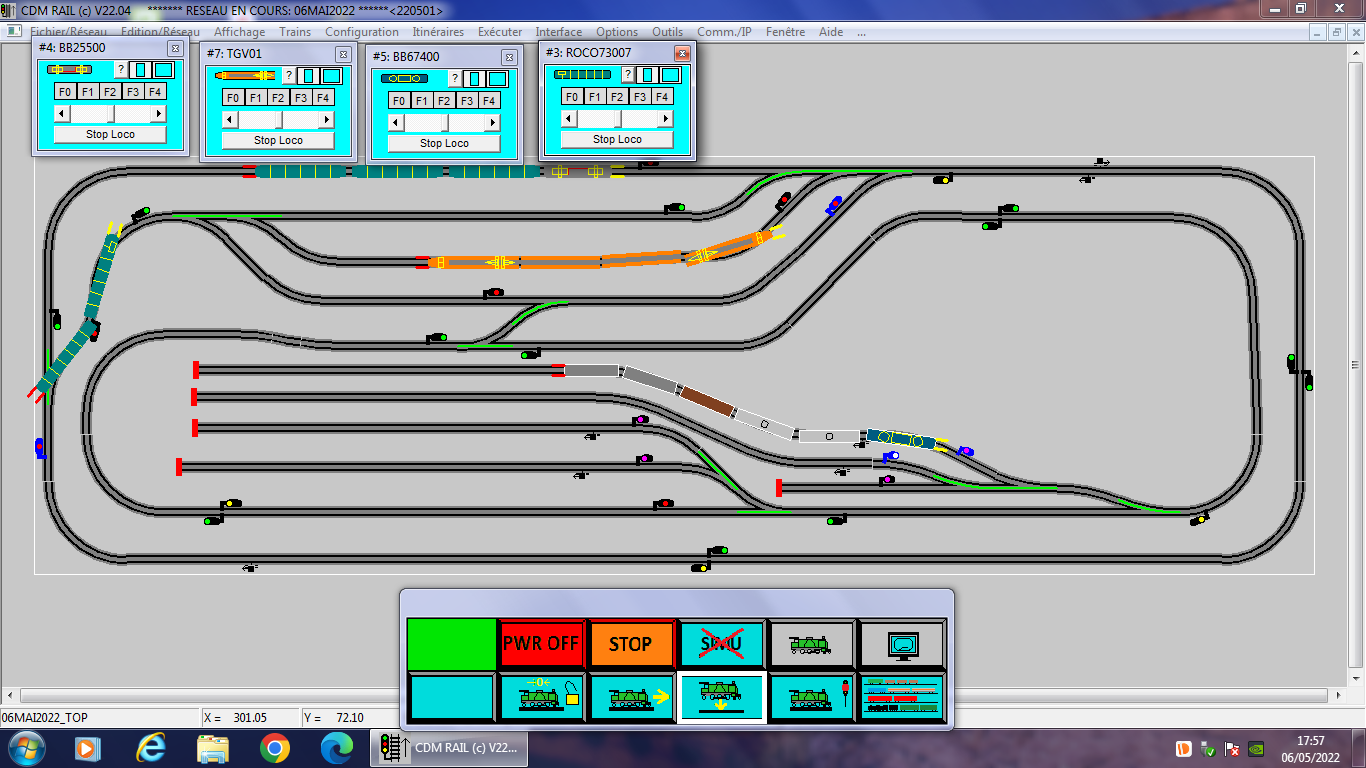Toggle F1 function on ROCO73007 panel

(595, 96)
